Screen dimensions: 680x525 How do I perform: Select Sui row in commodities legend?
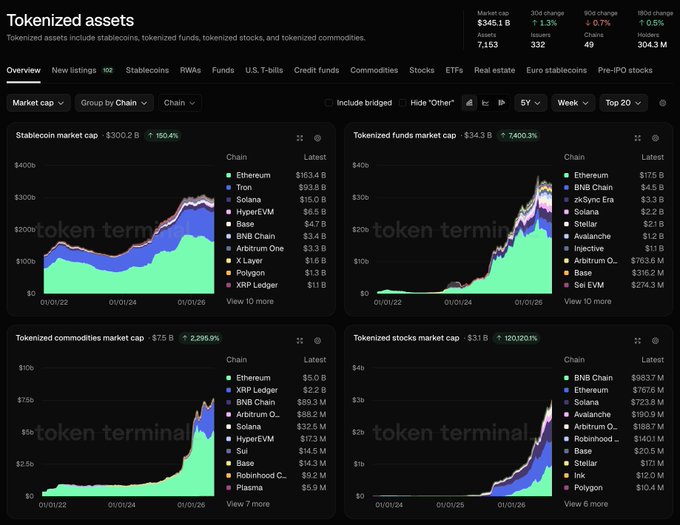(x=276, y=451)
